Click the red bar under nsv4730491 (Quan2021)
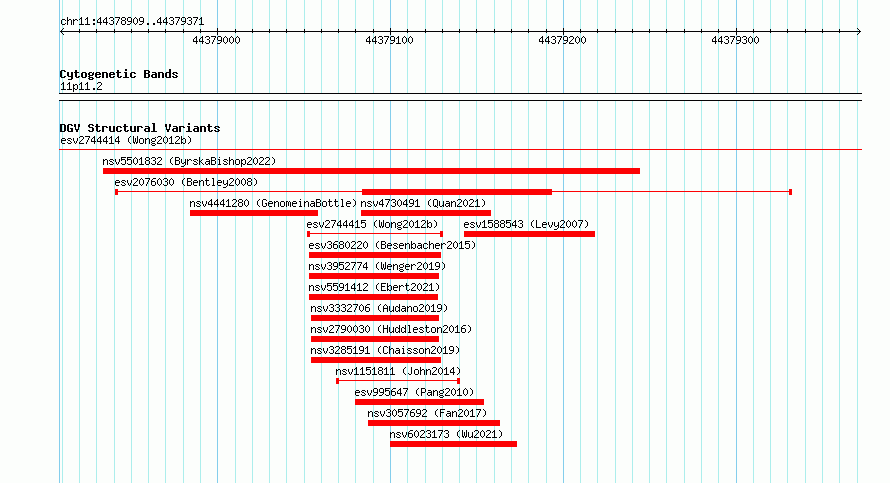The height and width of the screenshot is (483, 890). click(426, 213)
